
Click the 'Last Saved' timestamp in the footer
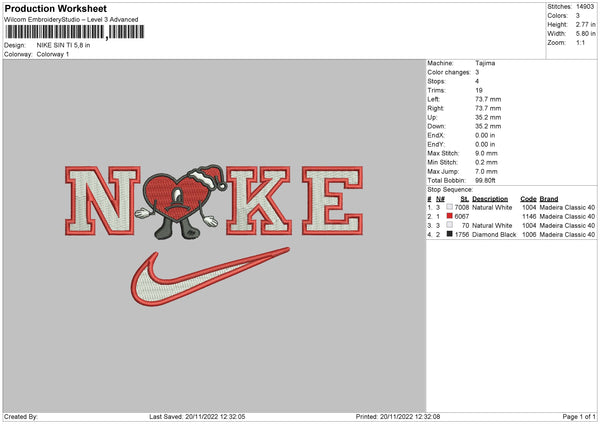(197, 417)
